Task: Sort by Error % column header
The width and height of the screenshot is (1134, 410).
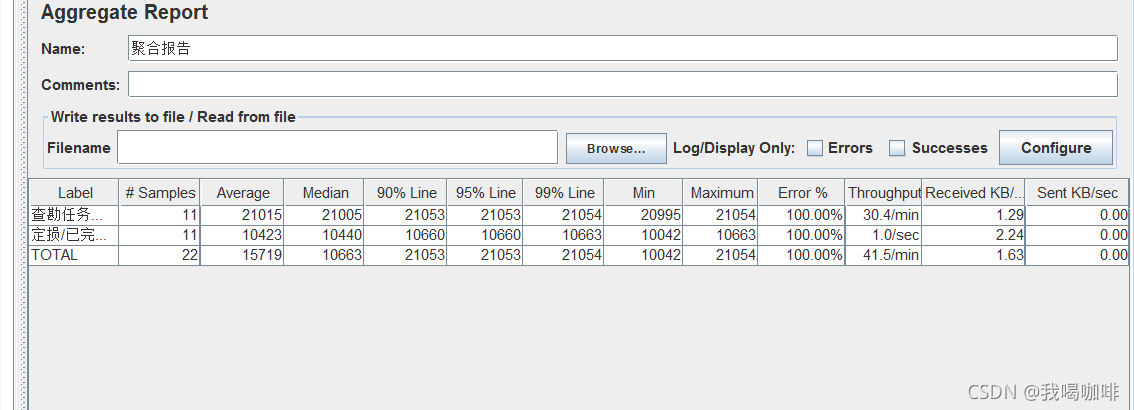Action: point(802,193)
